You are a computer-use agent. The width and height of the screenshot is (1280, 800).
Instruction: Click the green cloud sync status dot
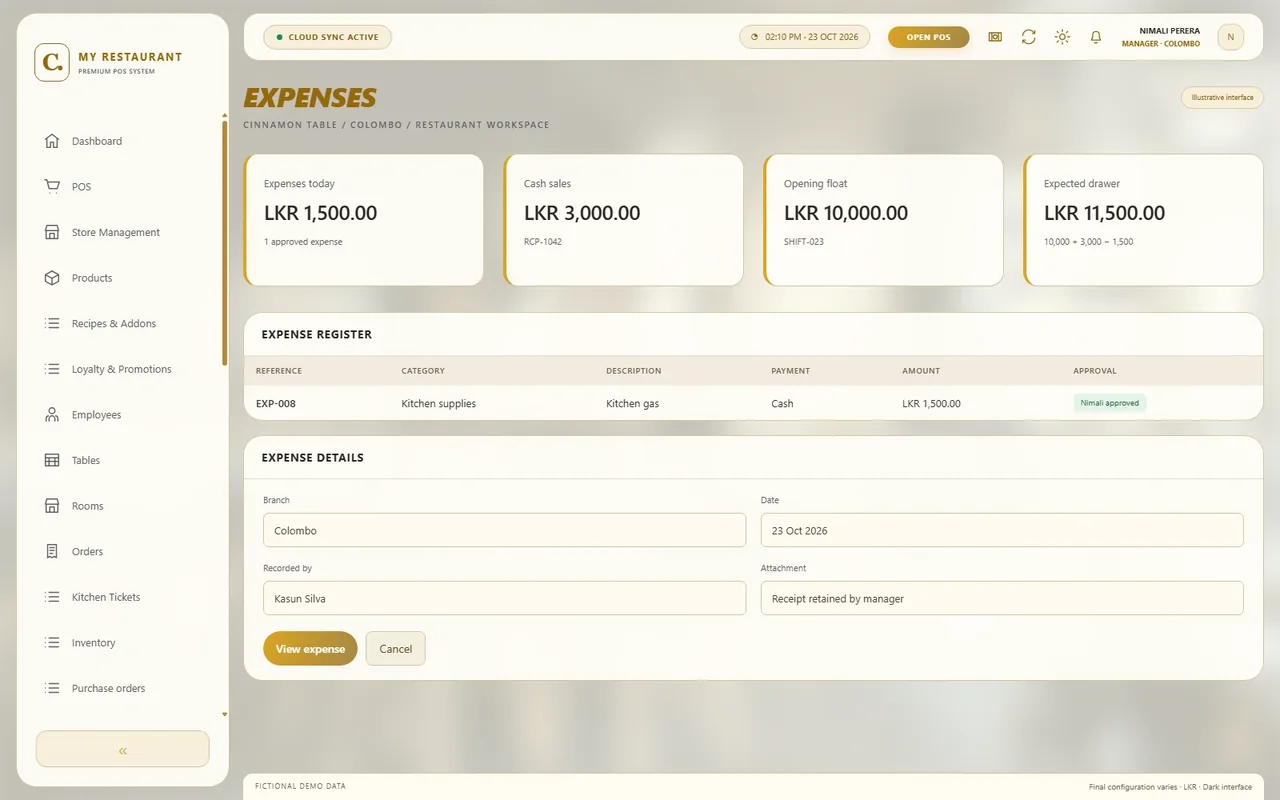tap(279, 37)
